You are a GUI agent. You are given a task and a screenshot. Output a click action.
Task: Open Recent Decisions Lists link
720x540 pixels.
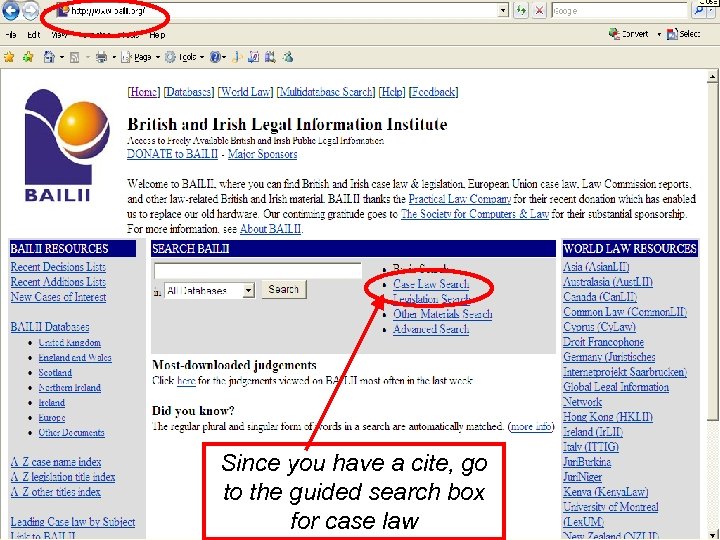58,267
